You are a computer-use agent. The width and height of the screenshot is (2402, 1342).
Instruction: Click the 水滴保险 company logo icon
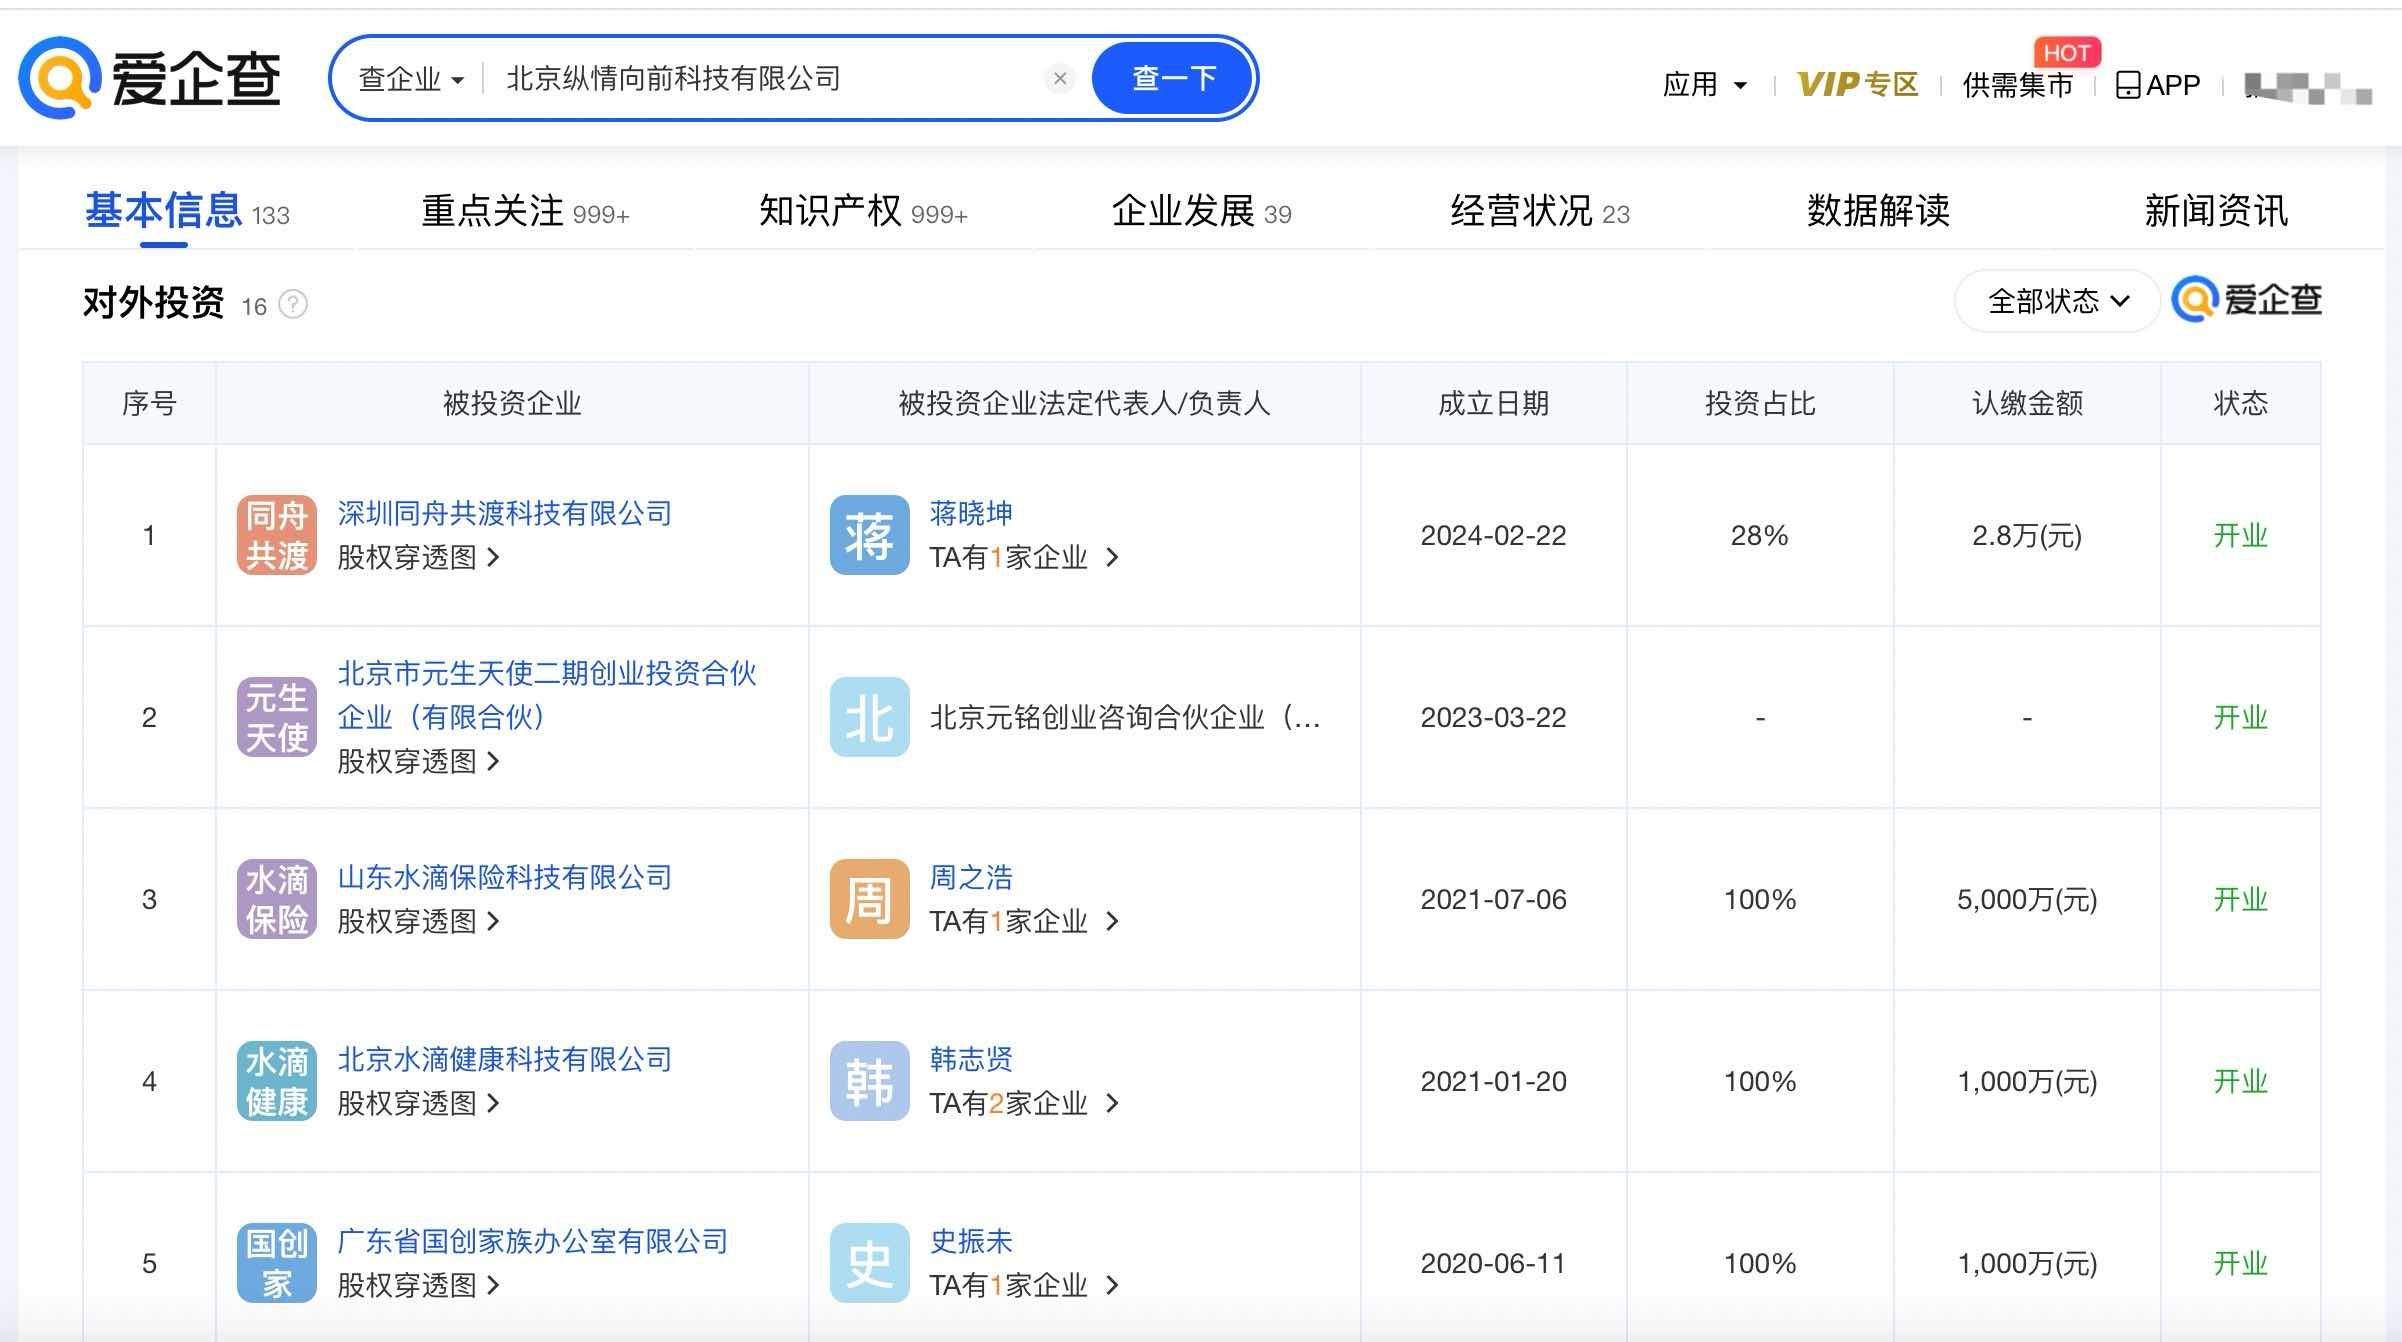(277, 899)
